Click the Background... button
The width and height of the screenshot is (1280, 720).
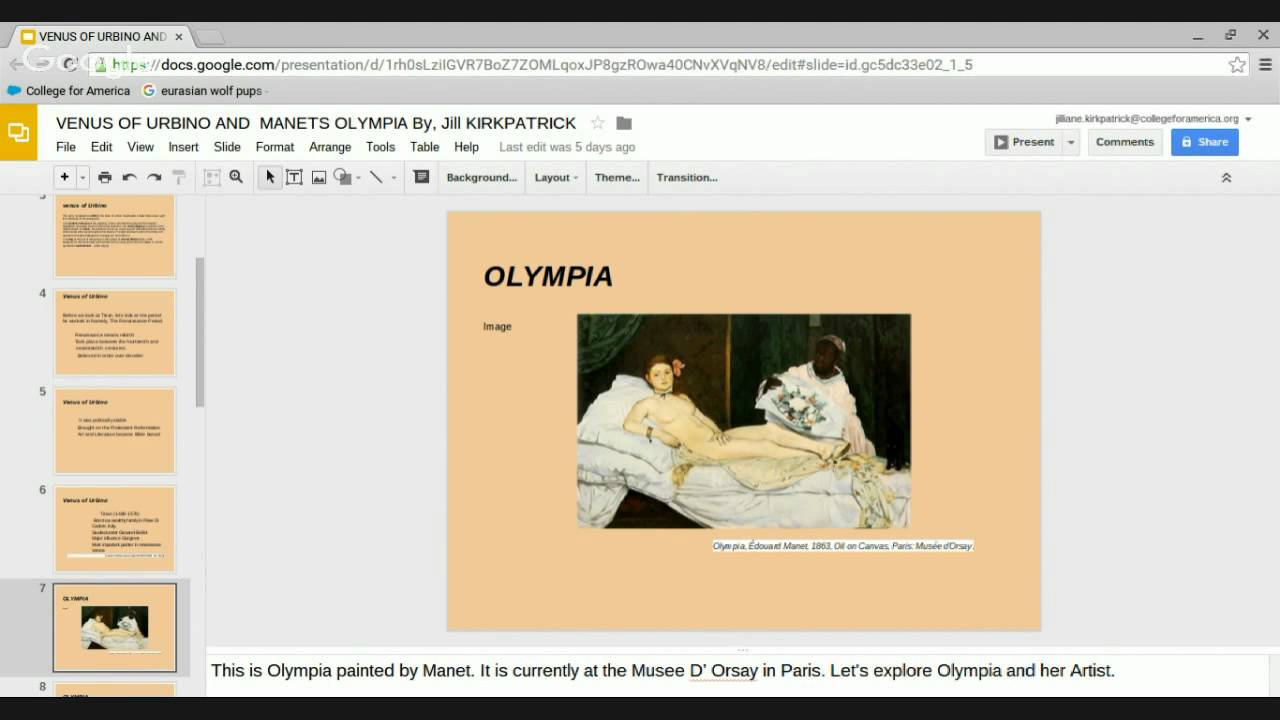(x=482, y=177)
